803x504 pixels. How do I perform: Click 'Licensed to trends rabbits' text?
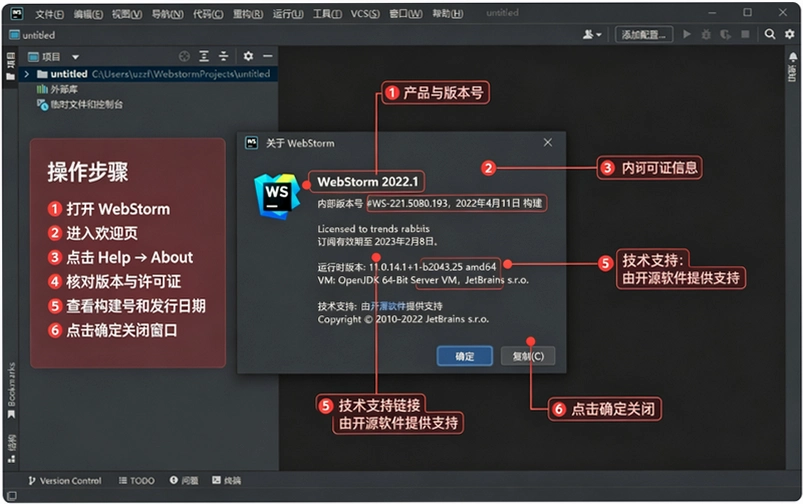373,228
